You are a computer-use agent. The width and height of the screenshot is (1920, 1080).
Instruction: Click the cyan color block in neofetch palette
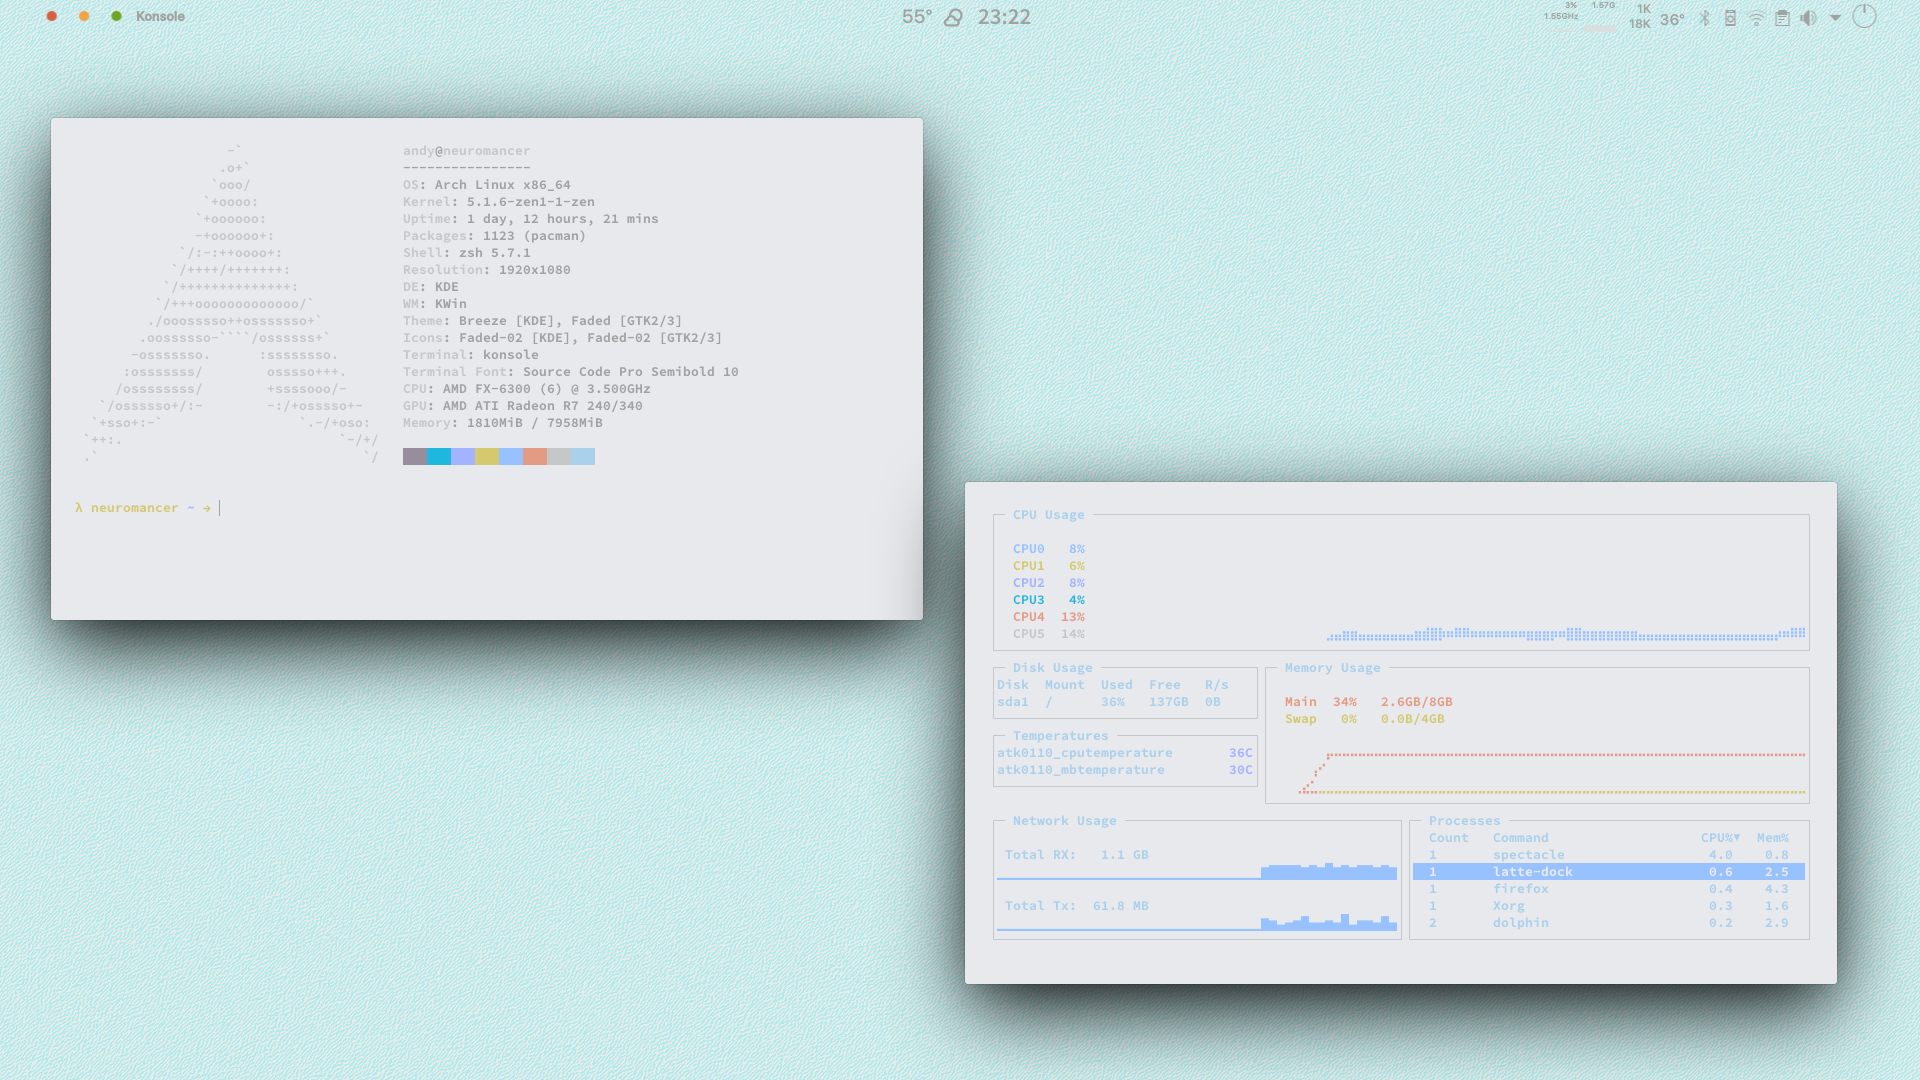439,456
